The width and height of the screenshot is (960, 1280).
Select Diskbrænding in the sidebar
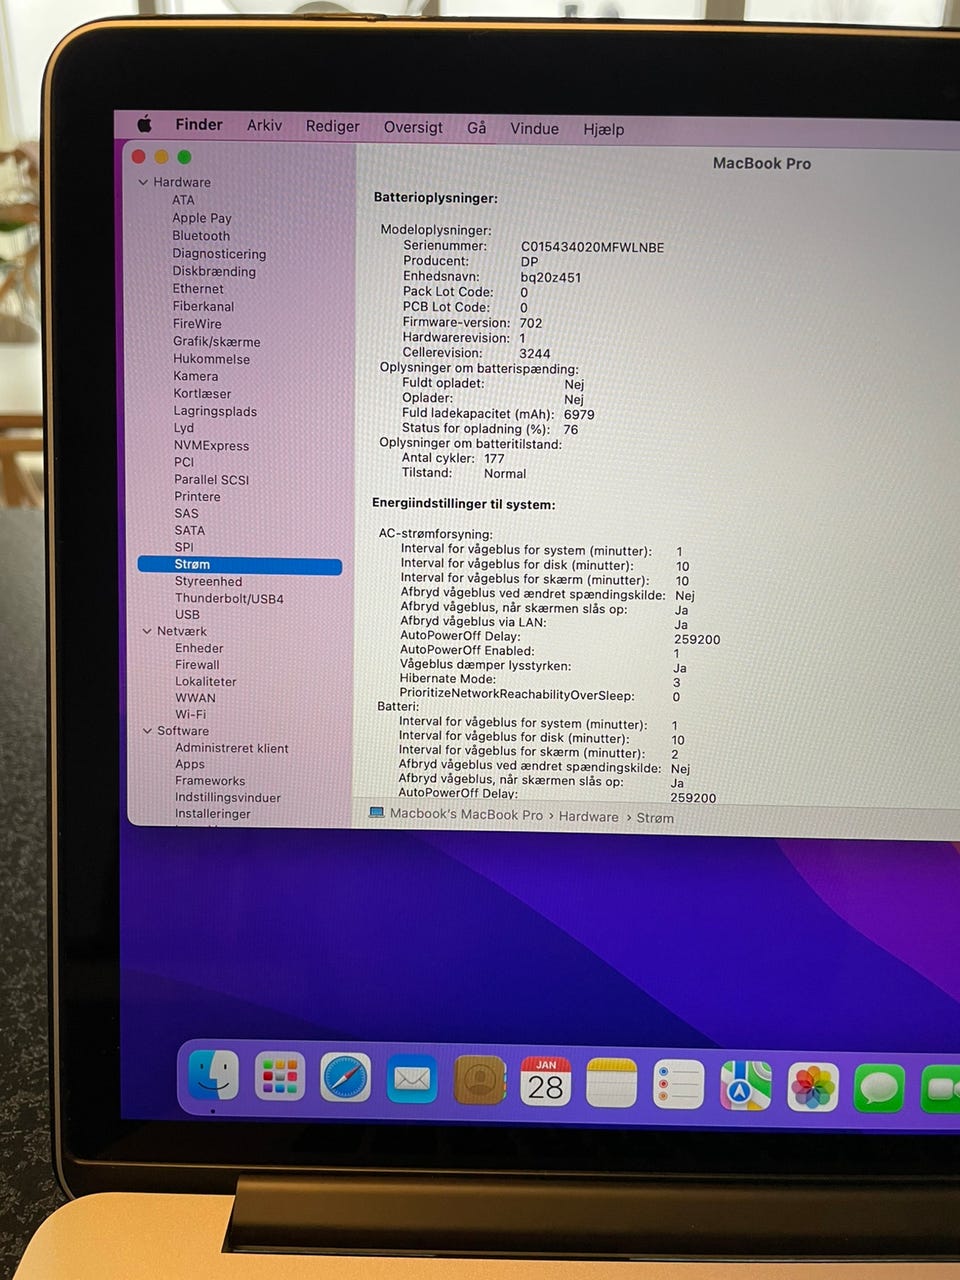click(214, 271)
